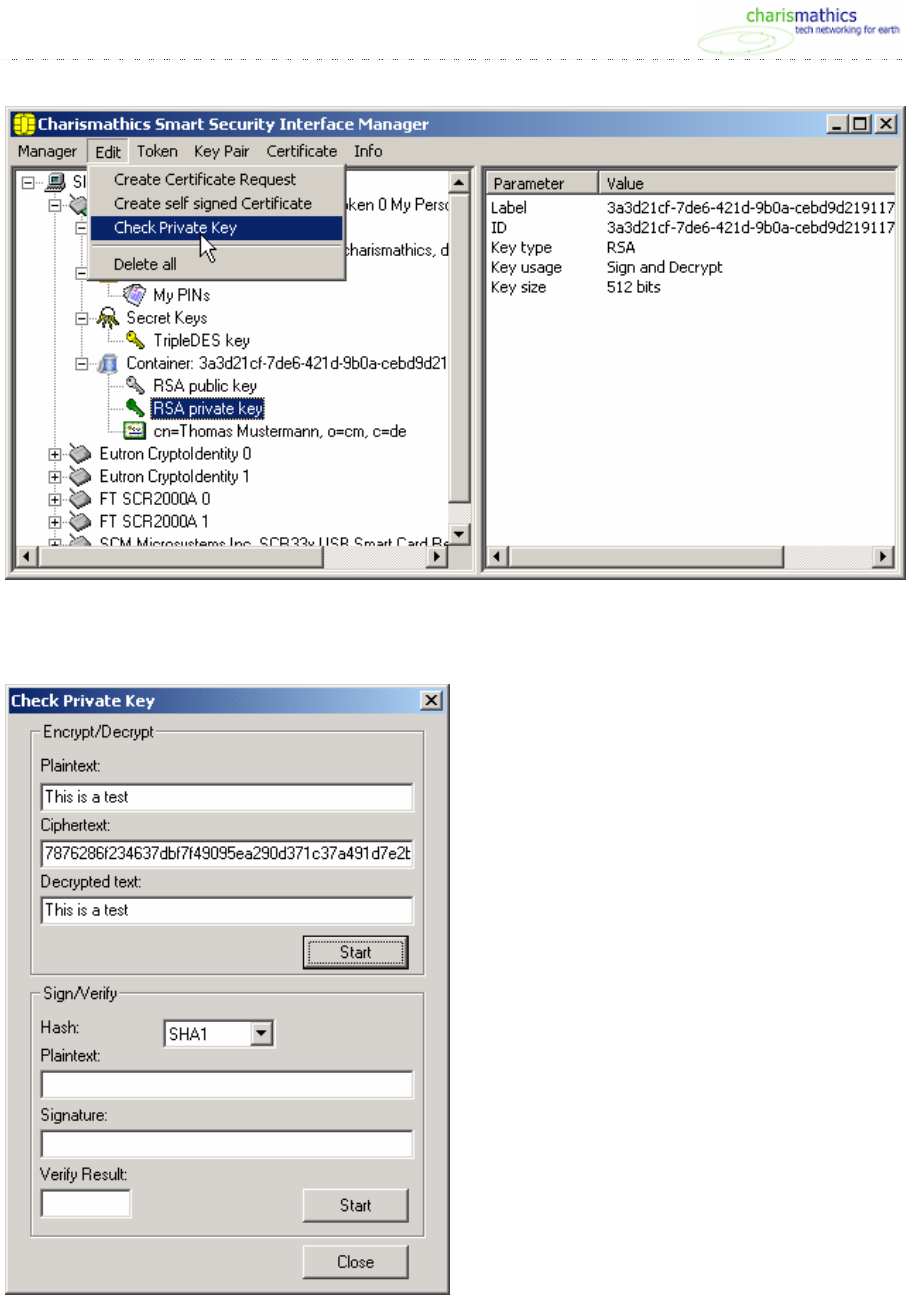Select the FT SCR2000A 0 label
Screen dimensions: 906x1295
pos(154,499)
